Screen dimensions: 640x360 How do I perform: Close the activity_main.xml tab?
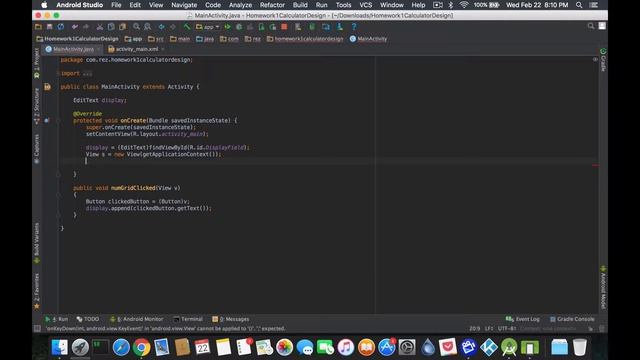coord(163,49)
